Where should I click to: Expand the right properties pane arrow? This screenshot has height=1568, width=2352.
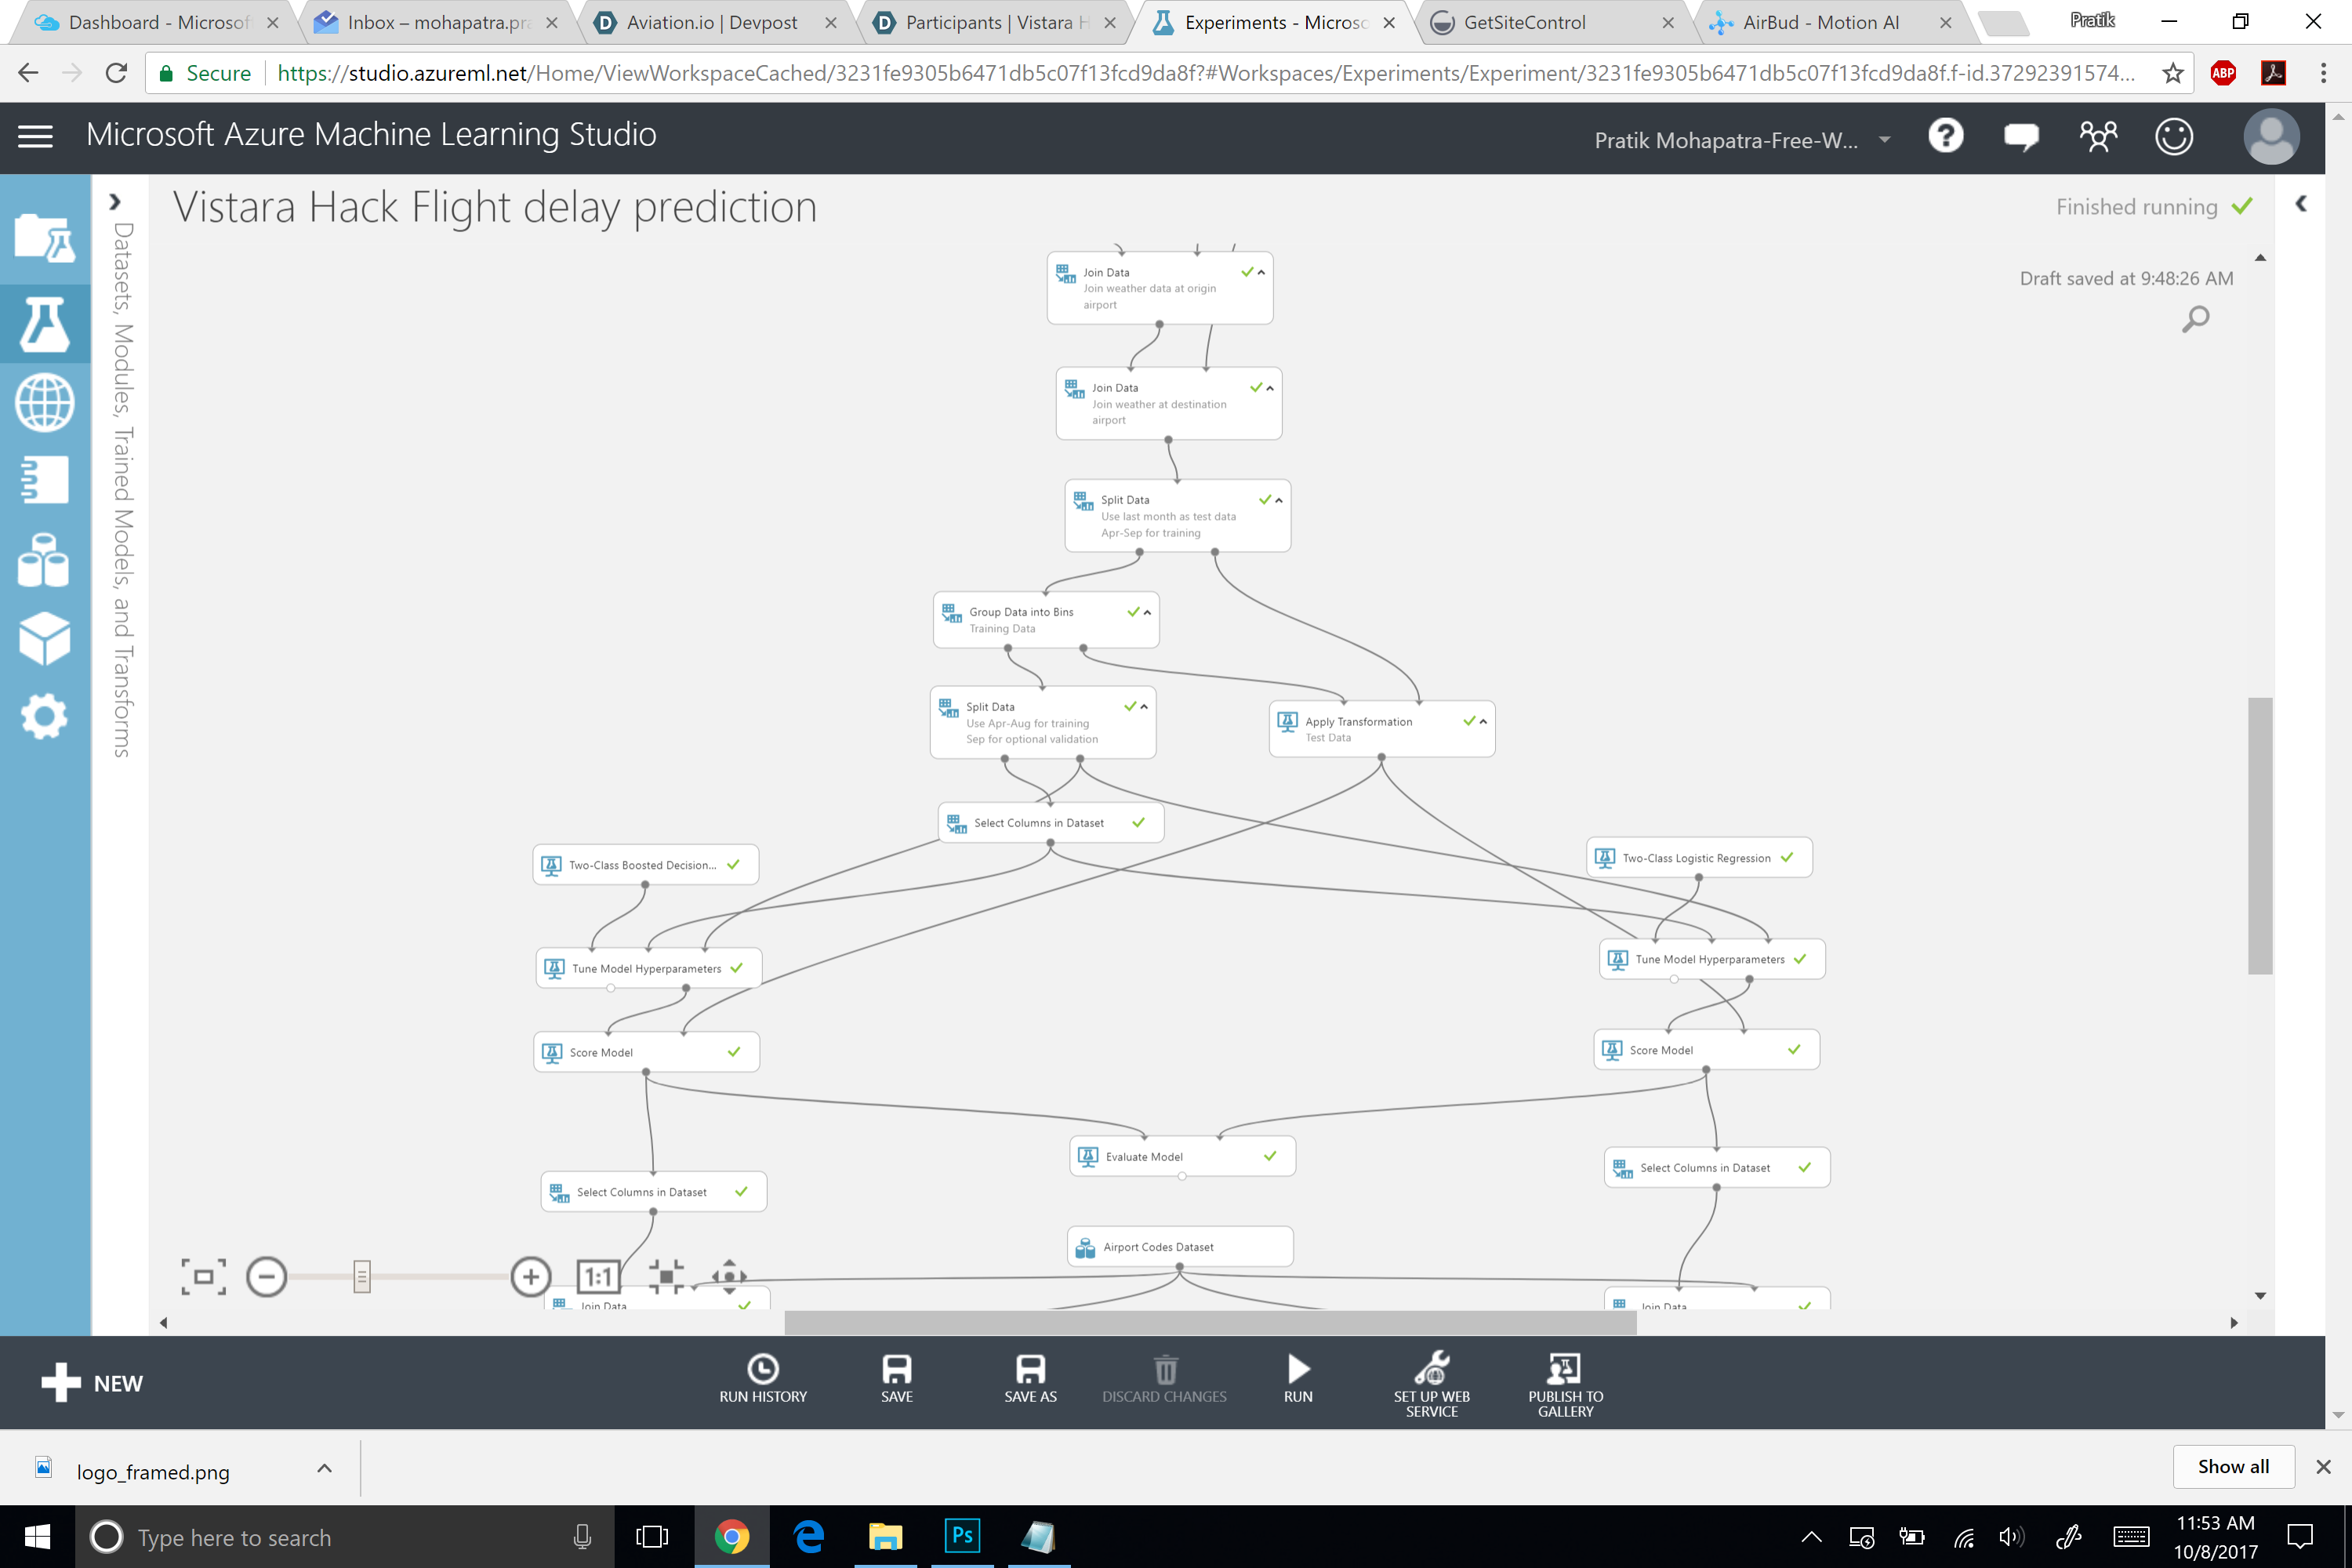pos(2301,204)
